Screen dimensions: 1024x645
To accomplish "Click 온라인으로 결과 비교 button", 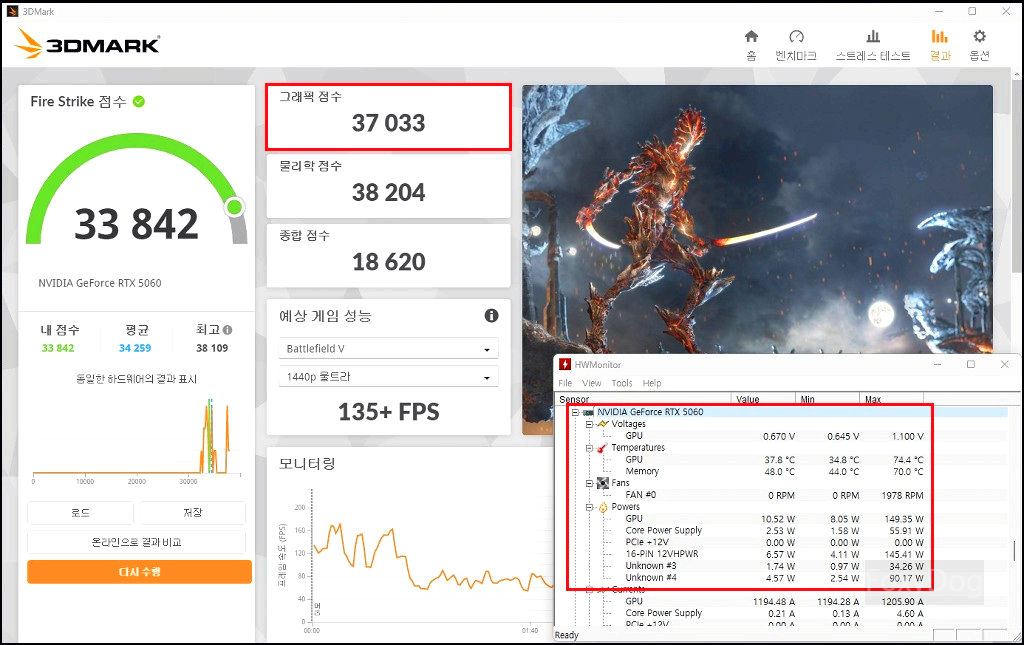I will click(x=136, y=542).
